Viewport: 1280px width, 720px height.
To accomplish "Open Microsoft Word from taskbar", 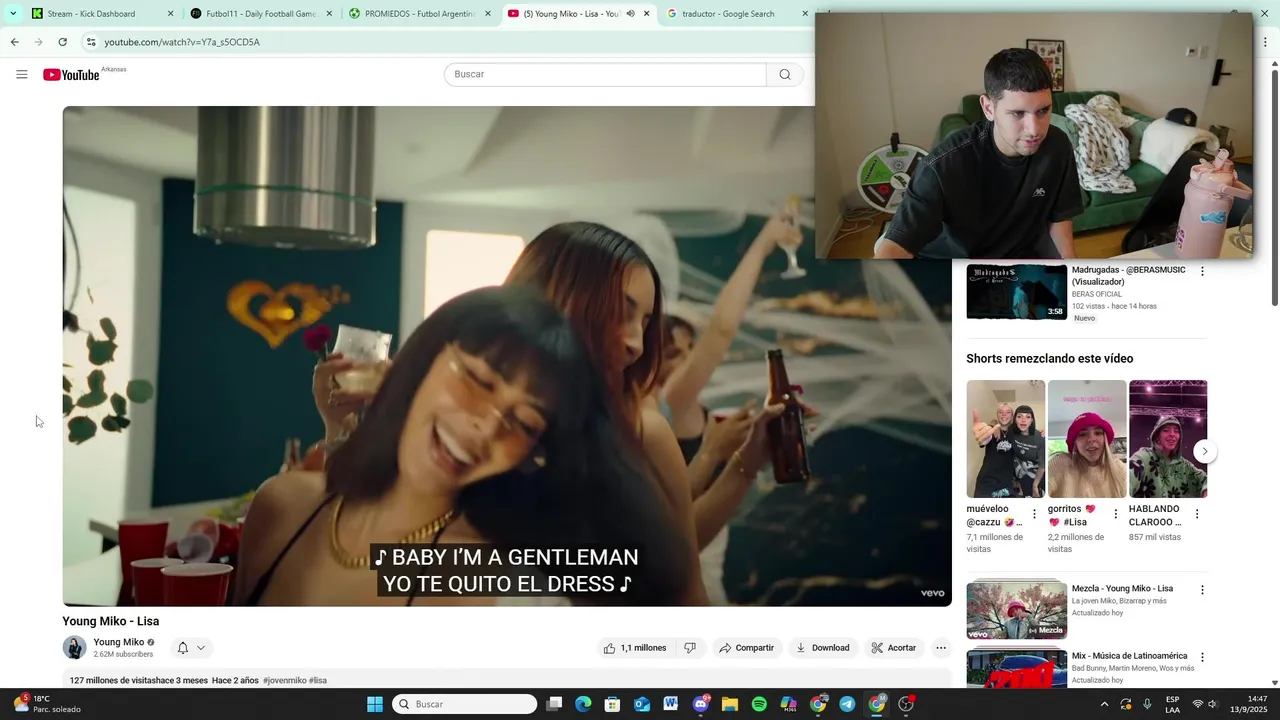I will coord(671,704).
